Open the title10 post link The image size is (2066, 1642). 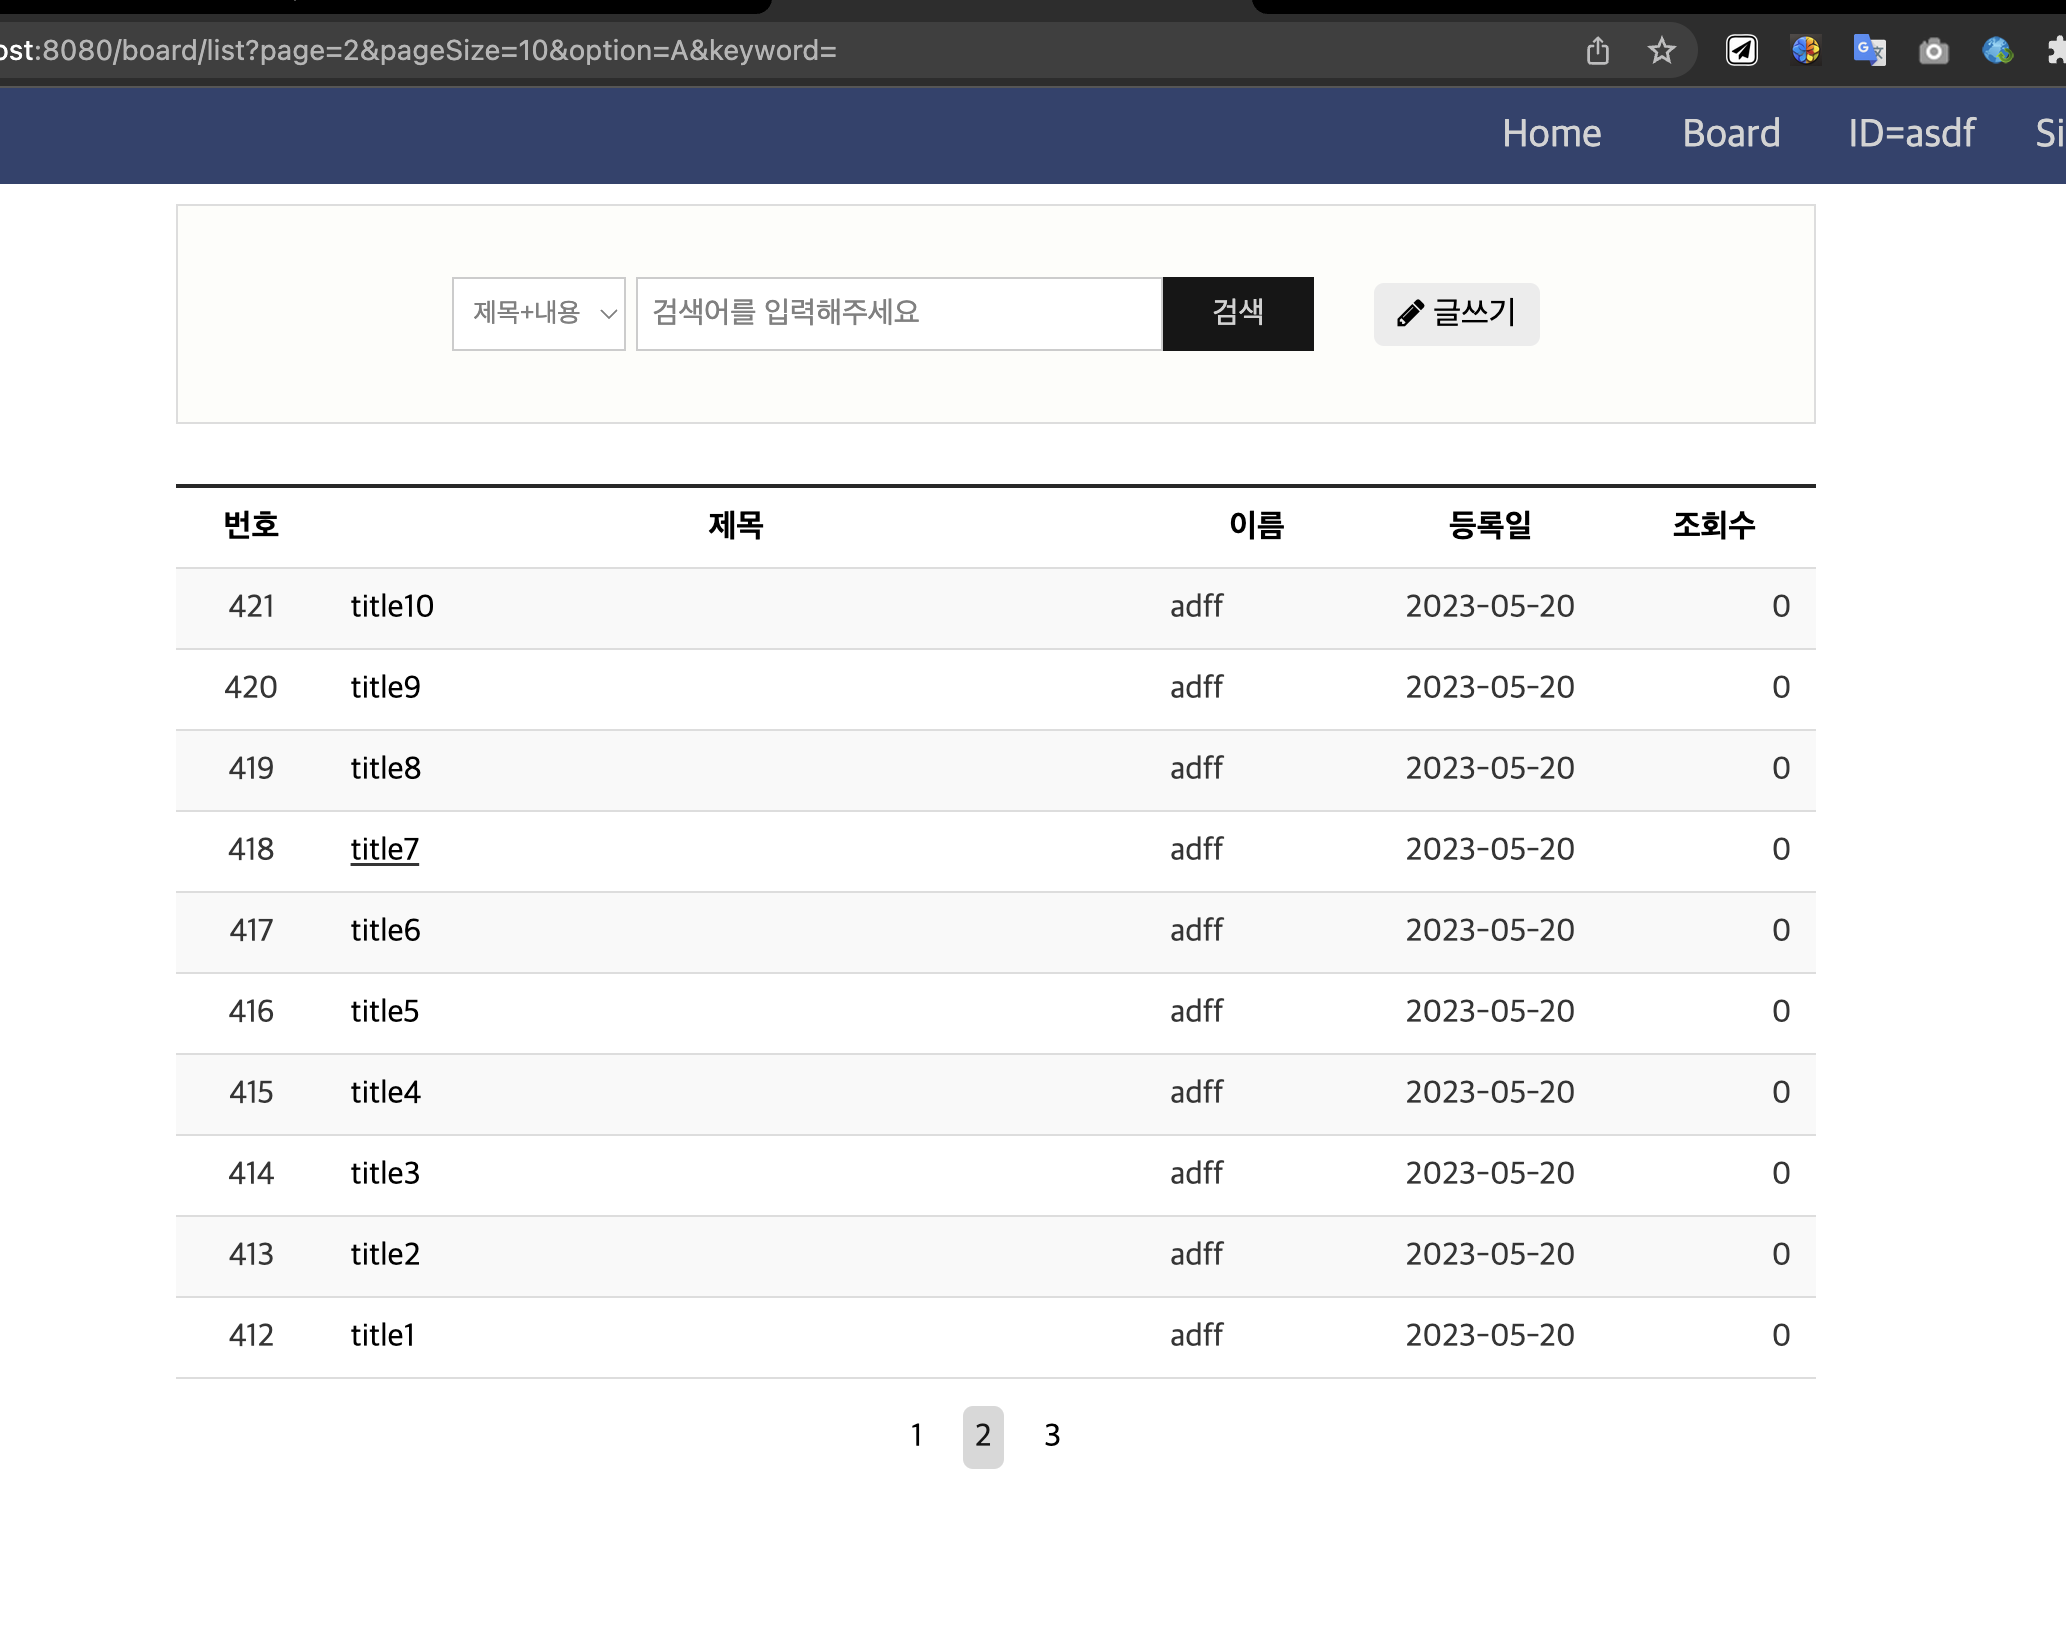point(391,607)
